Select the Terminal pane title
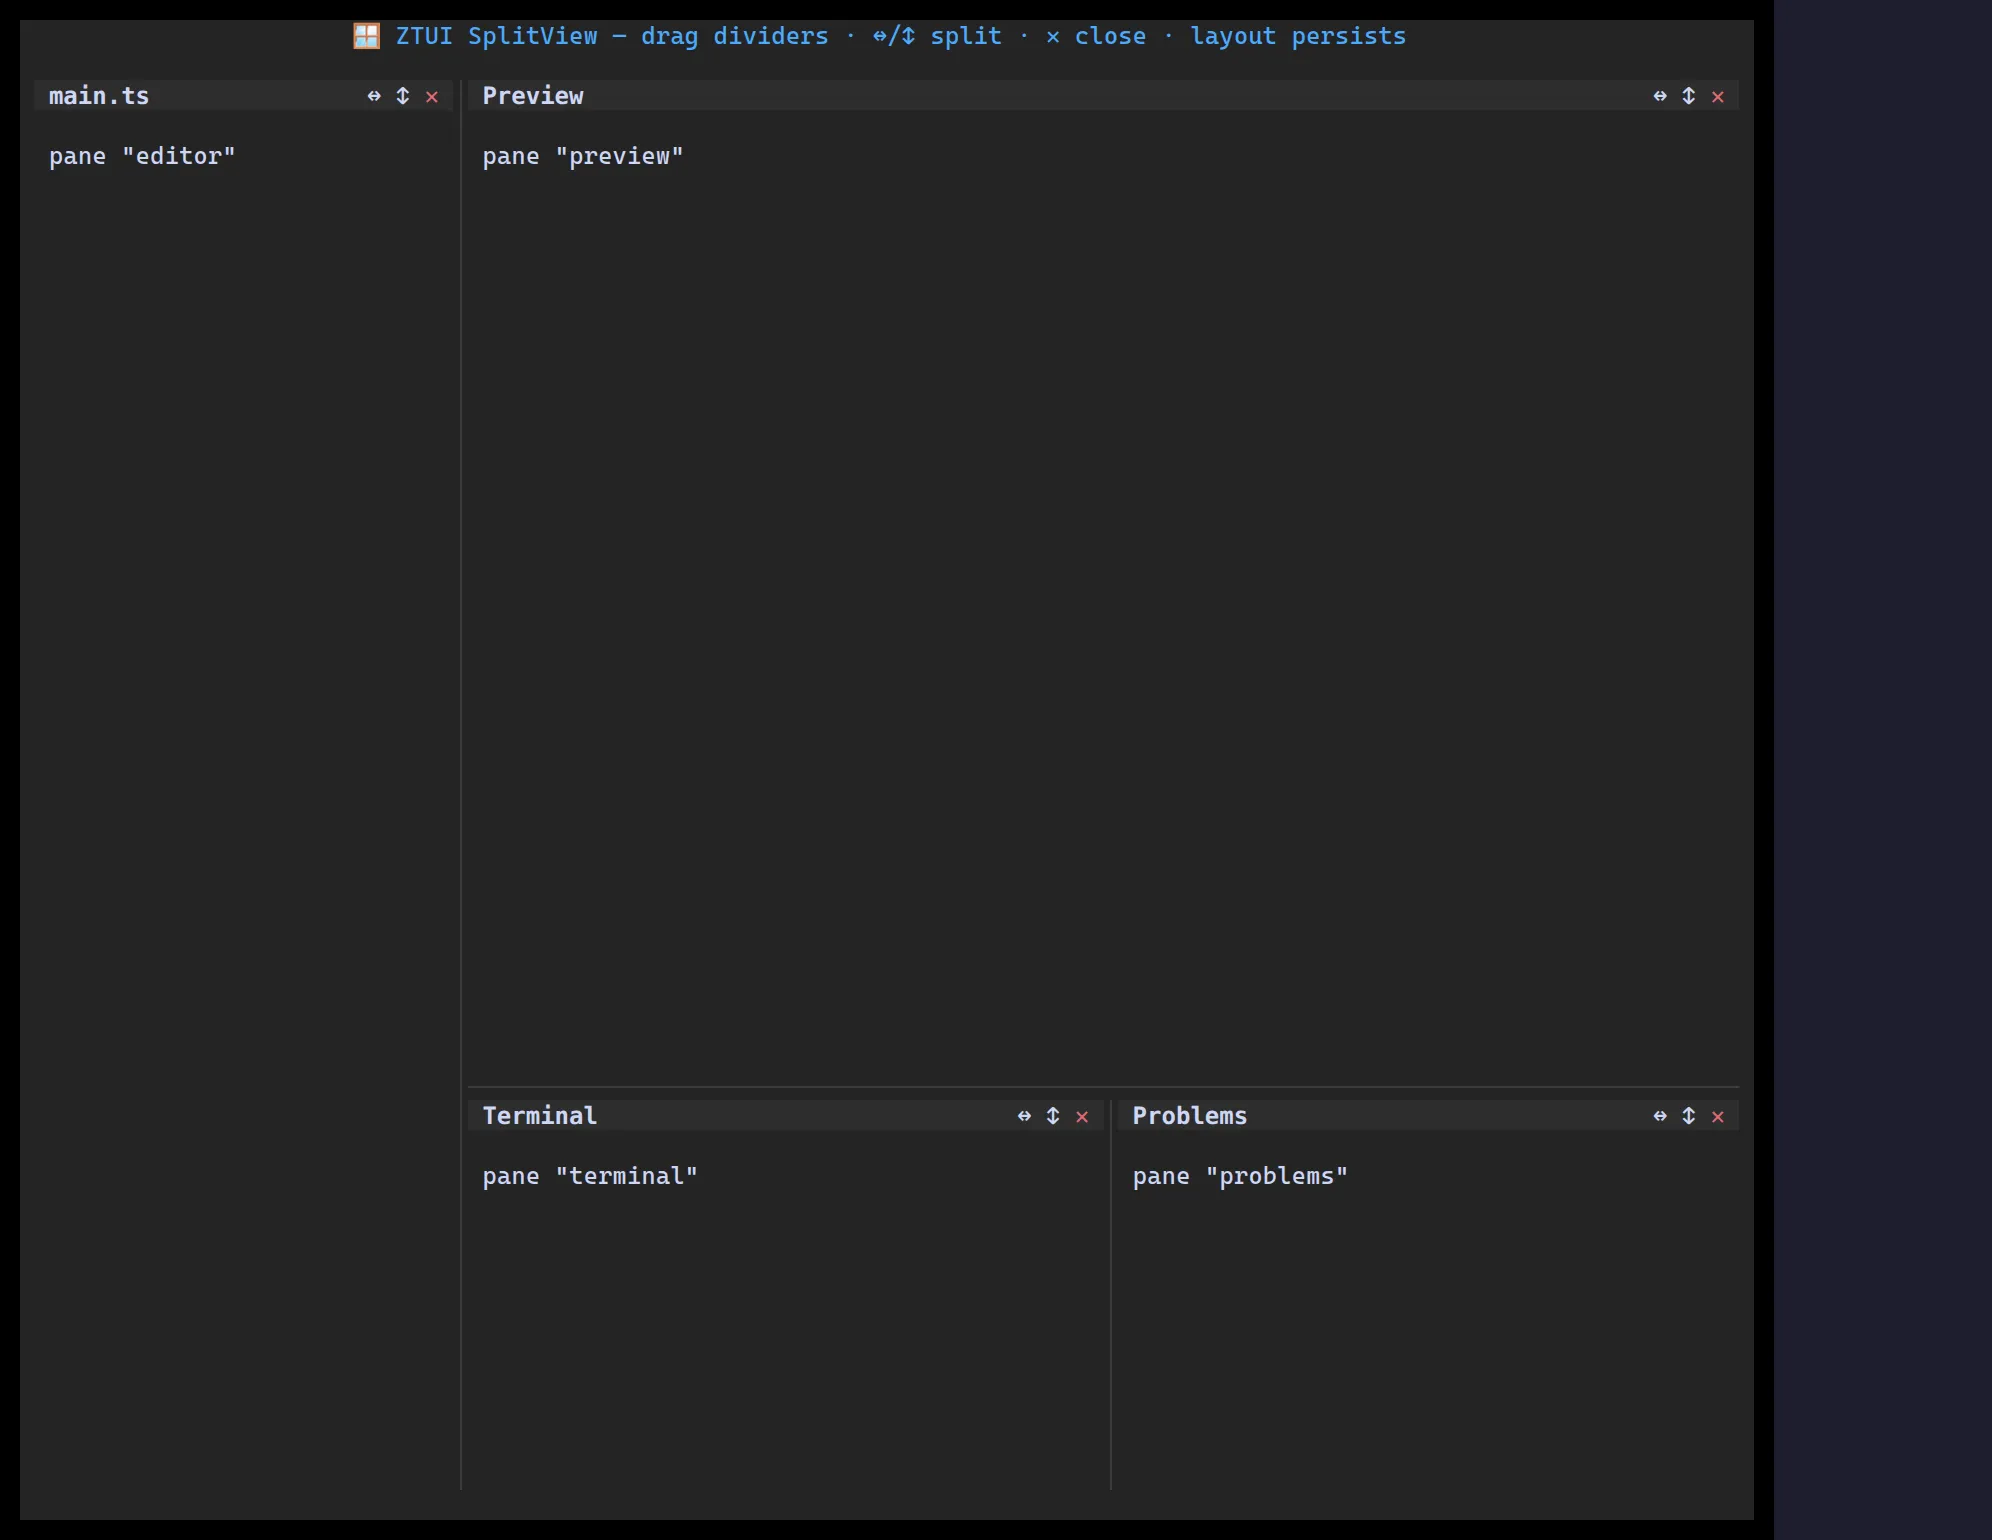 (540, 1116)
